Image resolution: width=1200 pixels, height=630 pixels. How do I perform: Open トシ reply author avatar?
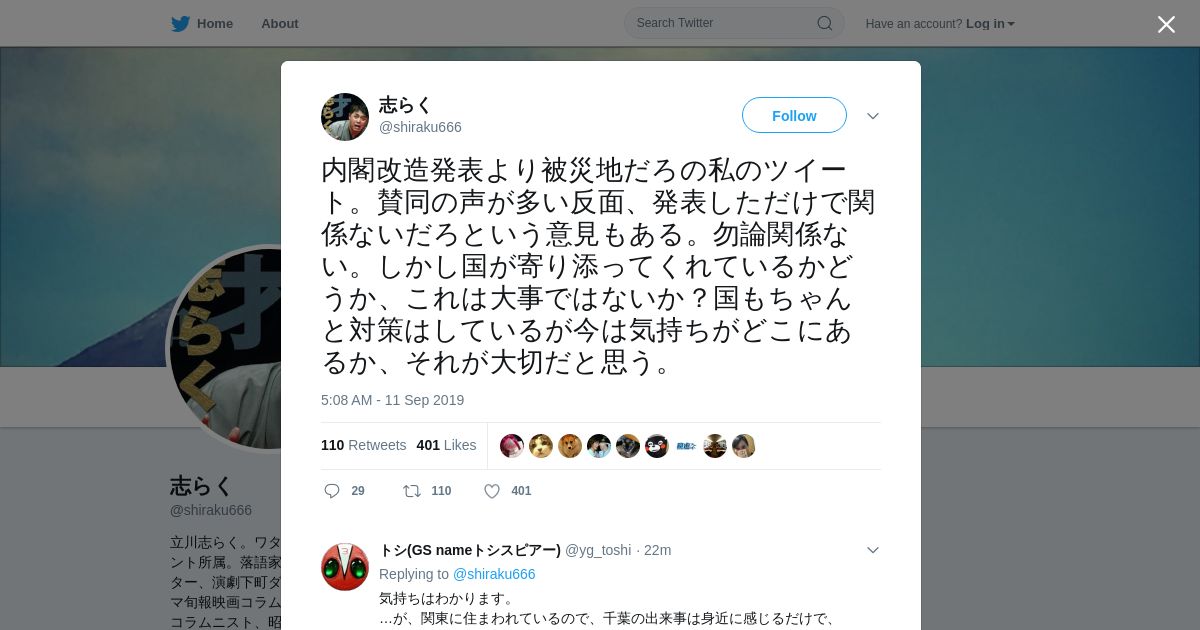click(x=345, y=567)
